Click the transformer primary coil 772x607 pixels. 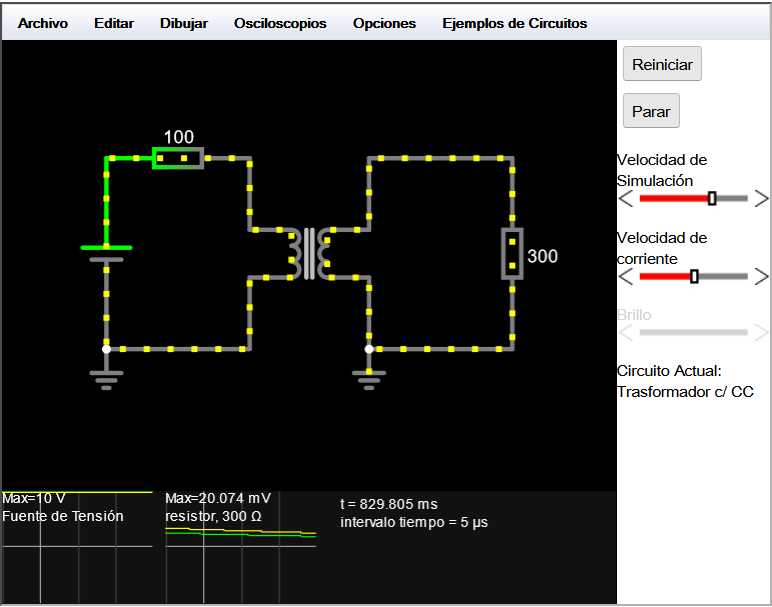(294, 254)
